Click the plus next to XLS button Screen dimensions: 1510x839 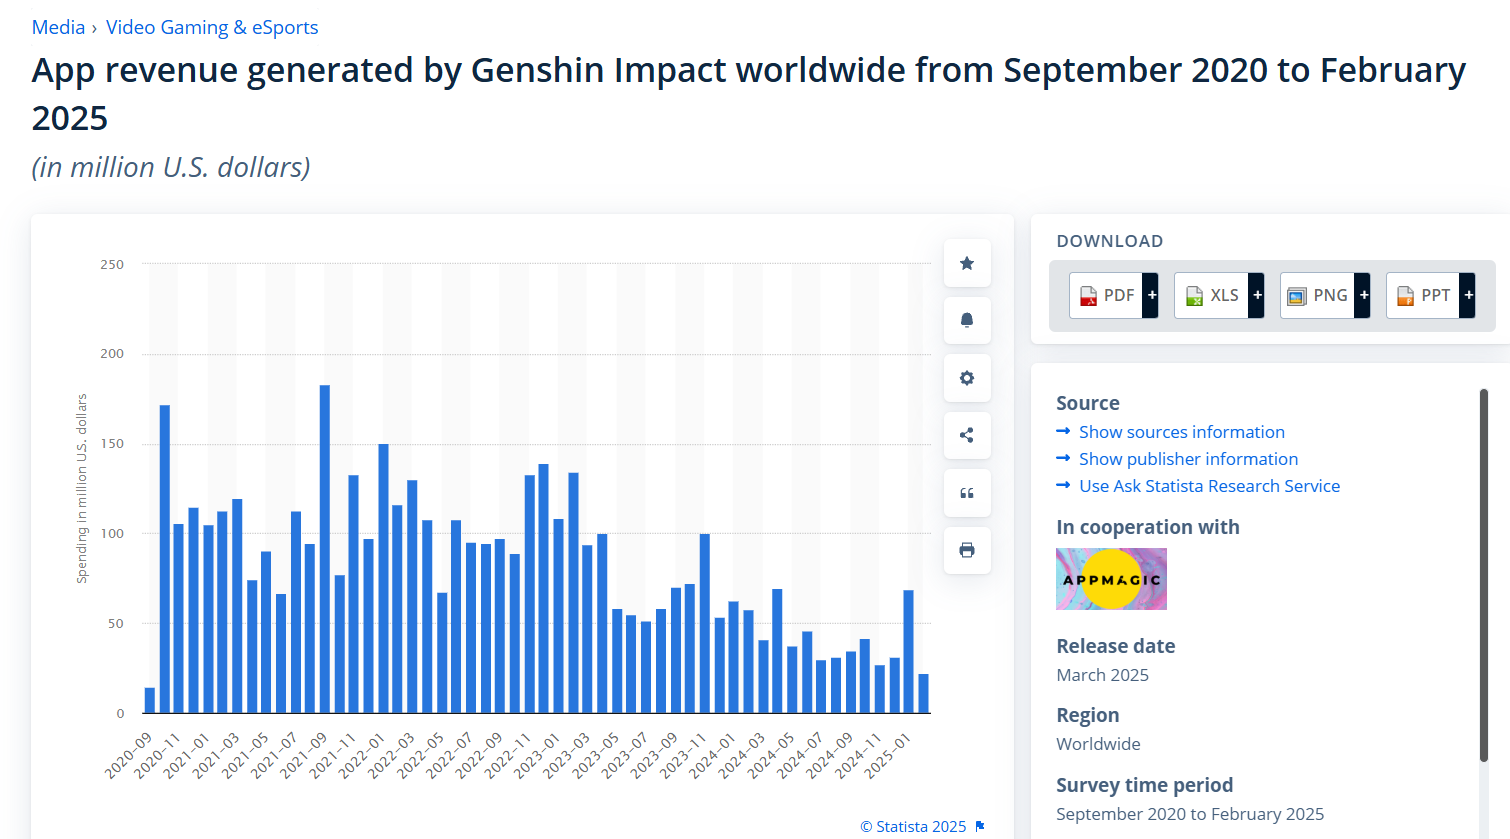[1257, 295]
